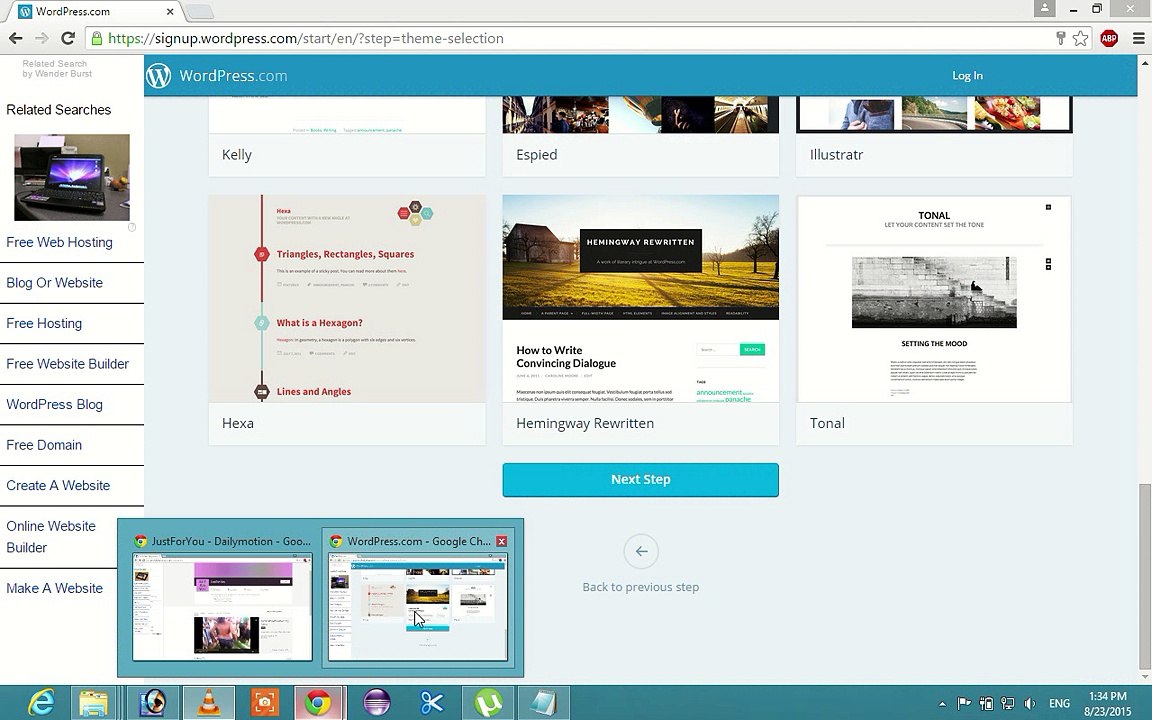
Task: Select the Hexa theme
Action: (x=347, y=320)
